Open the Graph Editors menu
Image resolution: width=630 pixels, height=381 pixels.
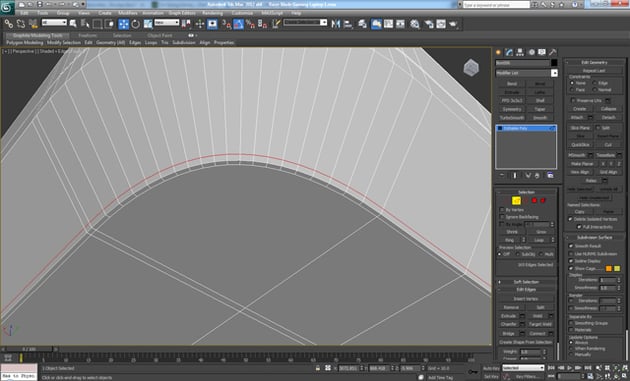click(182, 13)
